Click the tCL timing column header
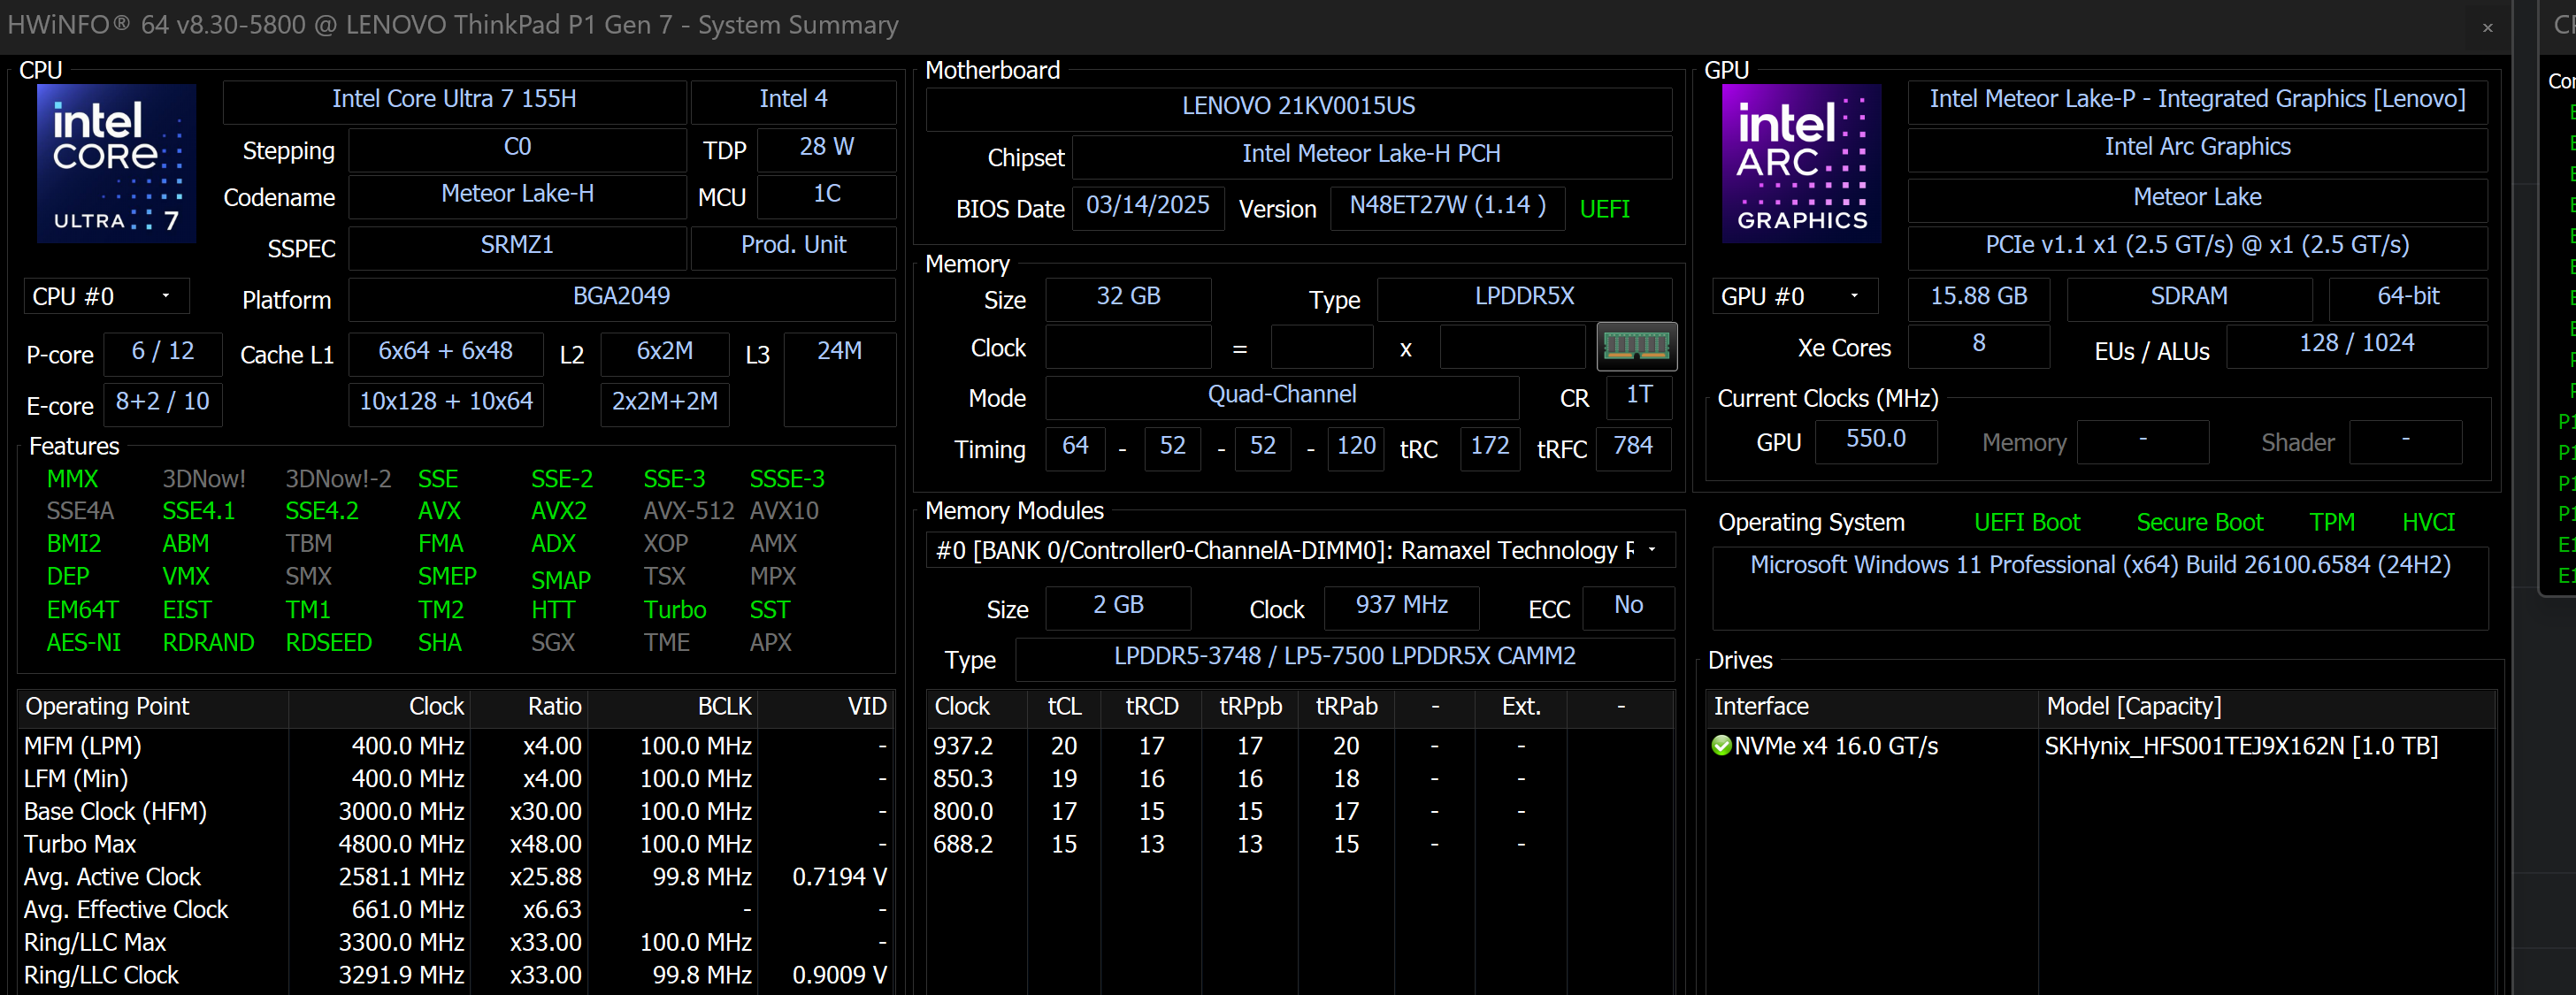 coord(1064,707)
